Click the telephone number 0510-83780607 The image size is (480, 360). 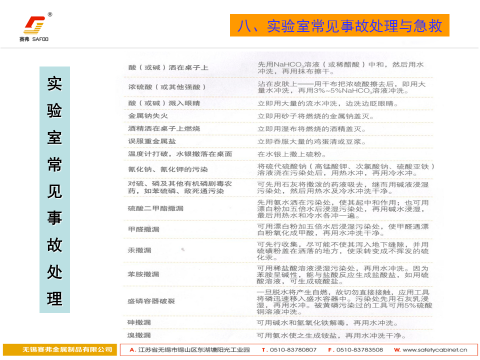[x=289, y=350]
